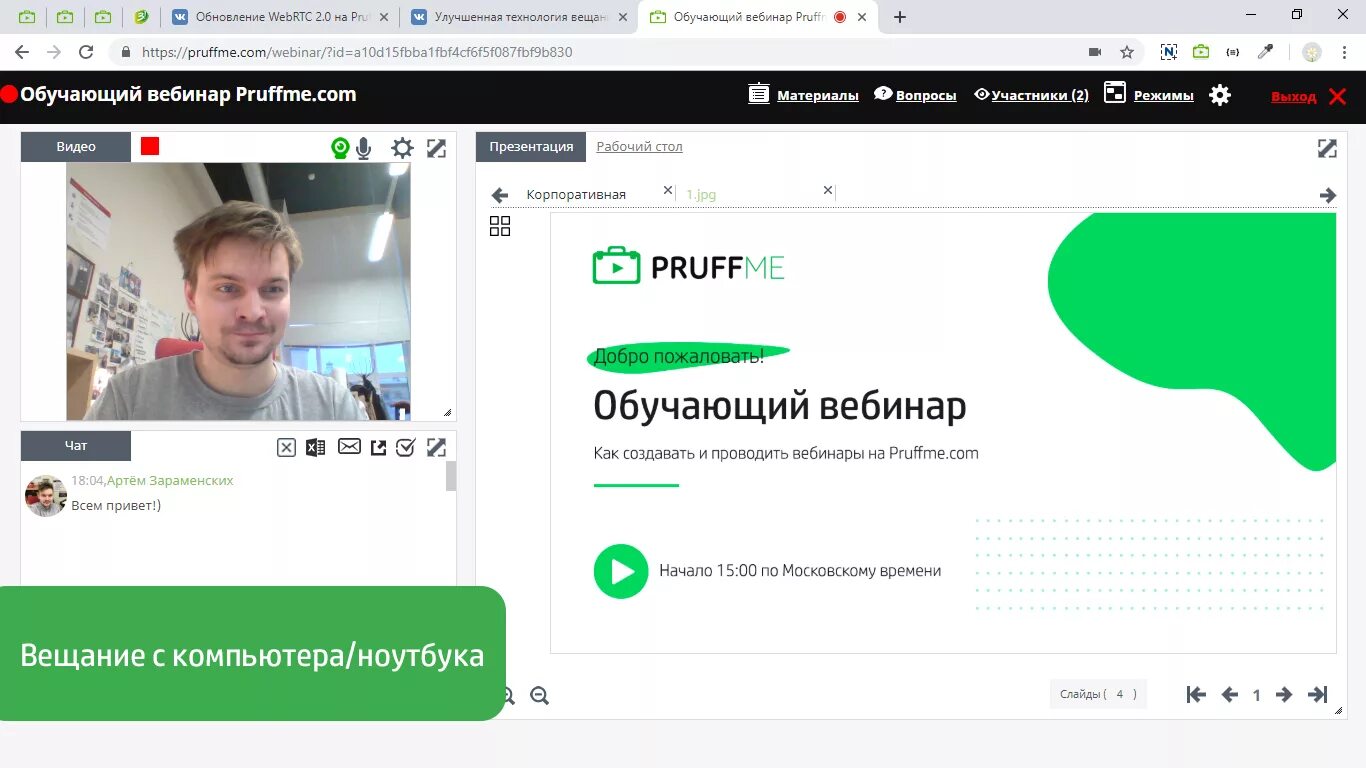Go to the previous slide
The width and height of the screenshot is (1366, 768).
(x=1230, y=694)
